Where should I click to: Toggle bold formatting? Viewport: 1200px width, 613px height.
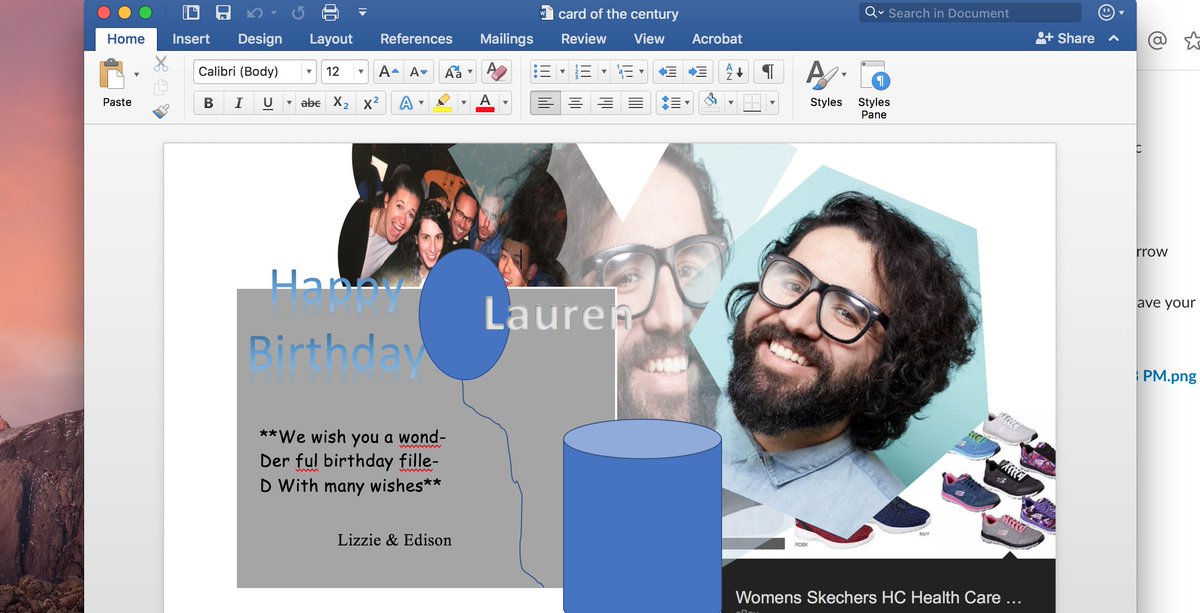pyautogui.click(x=208, y=102)
